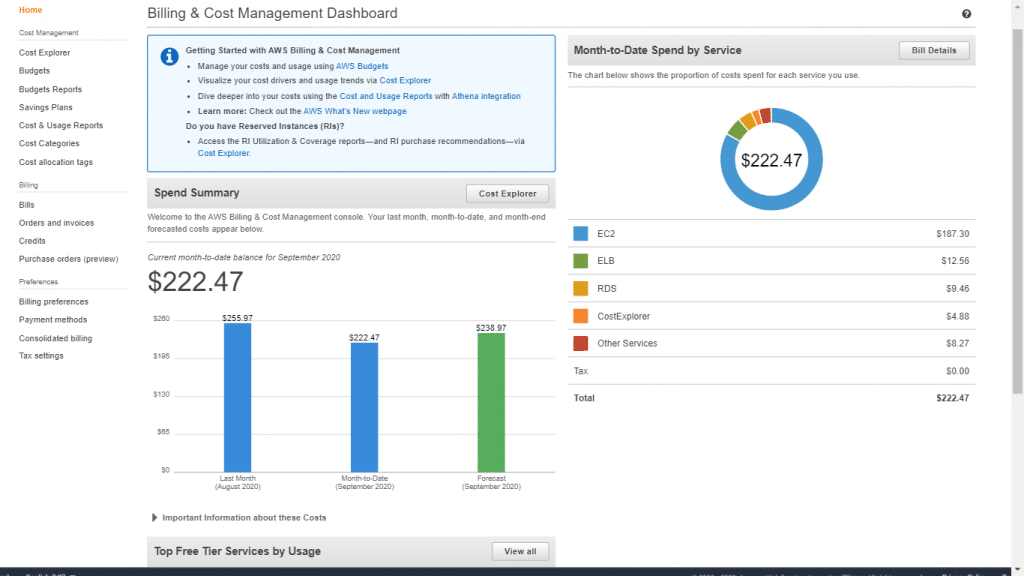Click the Tax amount $0.00

[x=957, y=371]
